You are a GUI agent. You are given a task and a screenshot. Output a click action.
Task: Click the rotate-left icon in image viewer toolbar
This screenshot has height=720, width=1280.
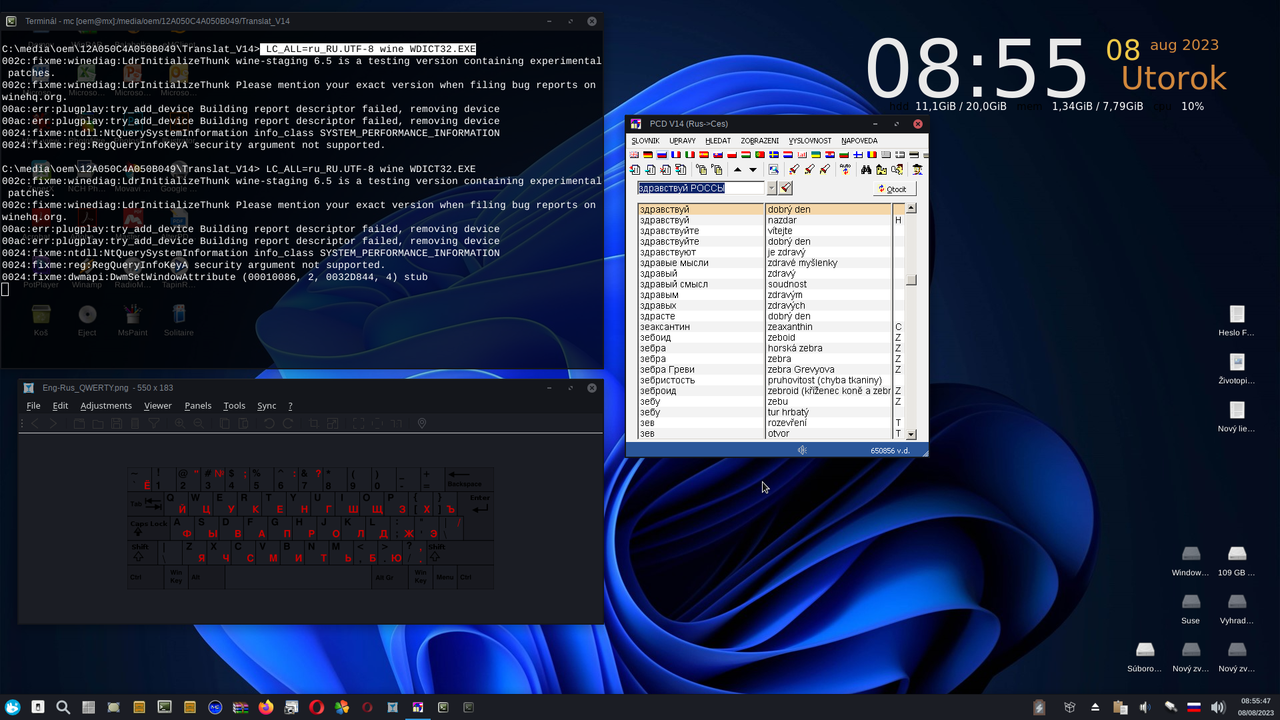pyautogui.click(x=269, y=423)
